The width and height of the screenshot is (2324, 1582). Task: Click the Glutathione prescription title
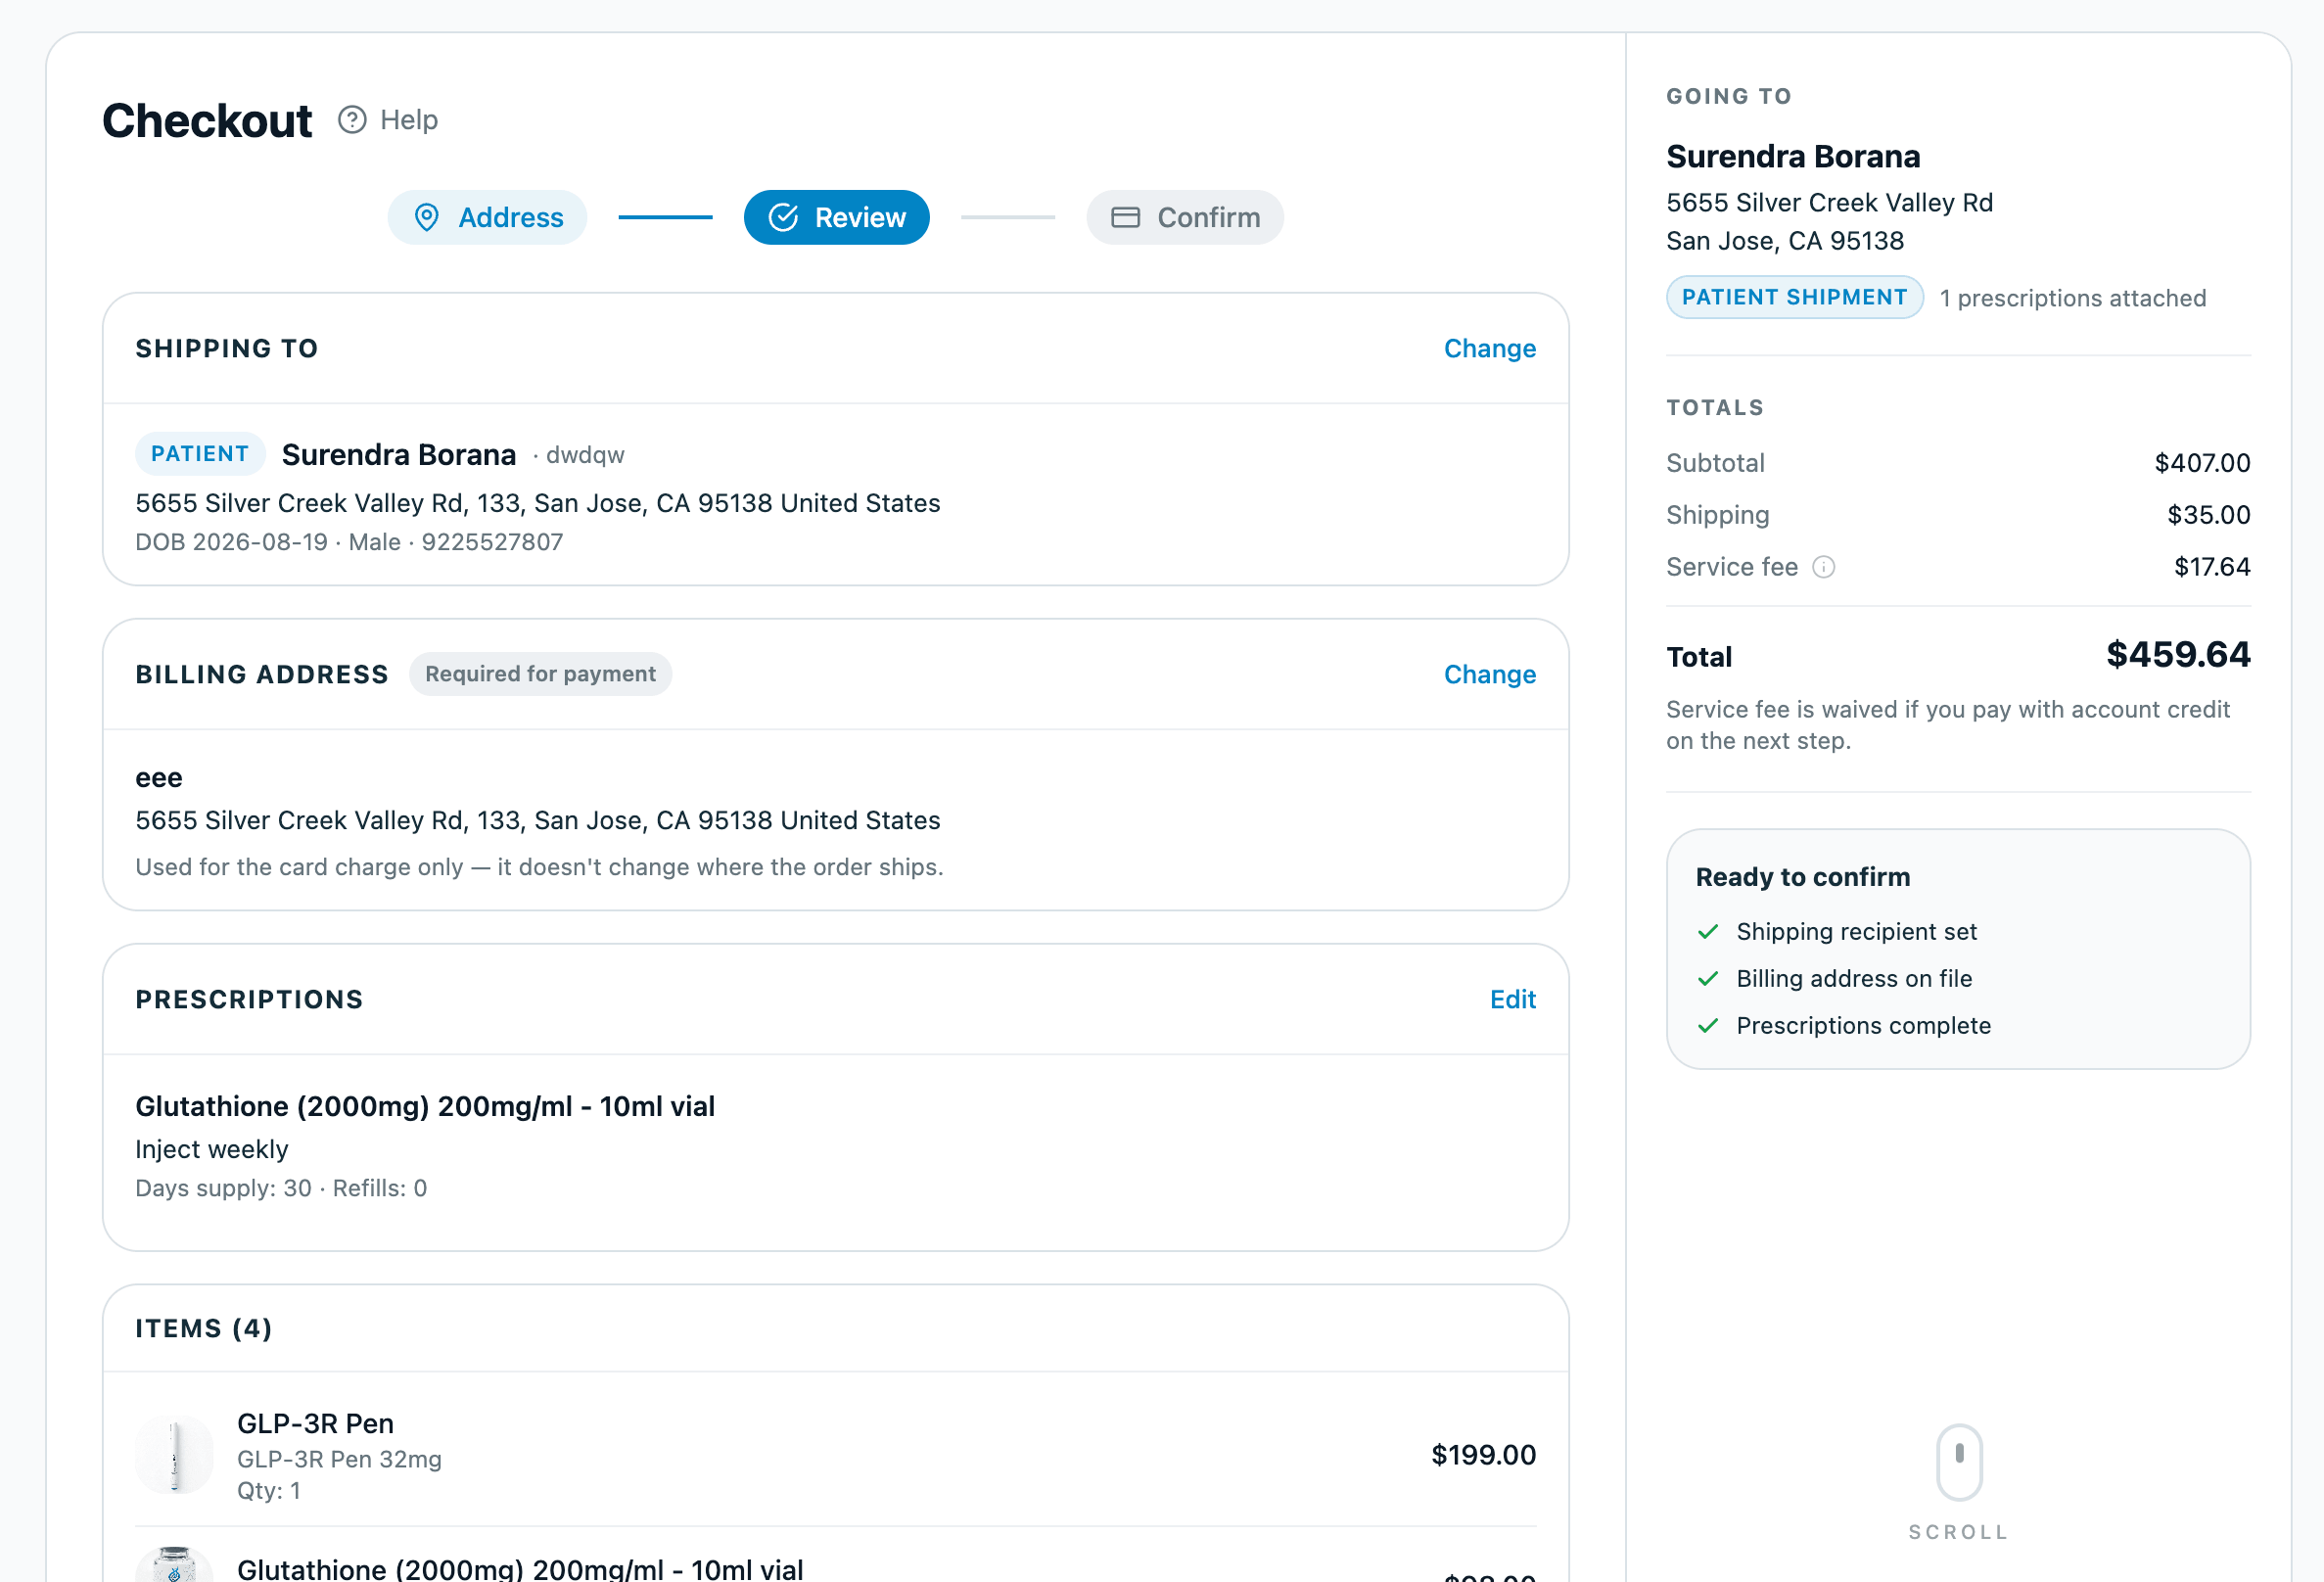click(425, 1106)
